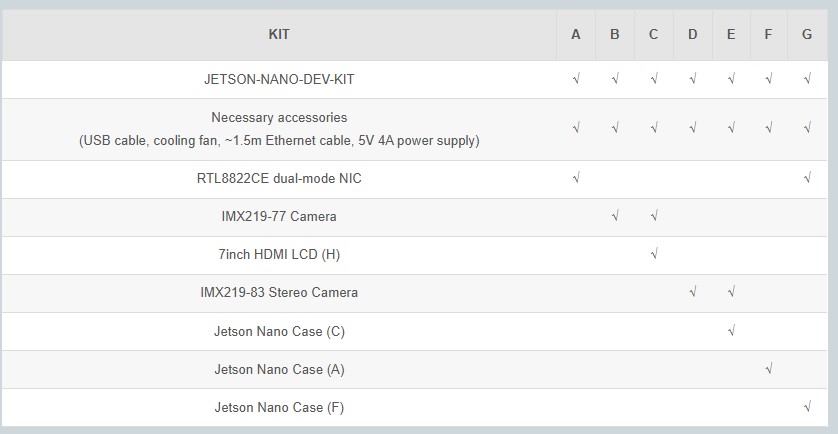Click Jetson Nano Case (C) label

click(279, 331)
